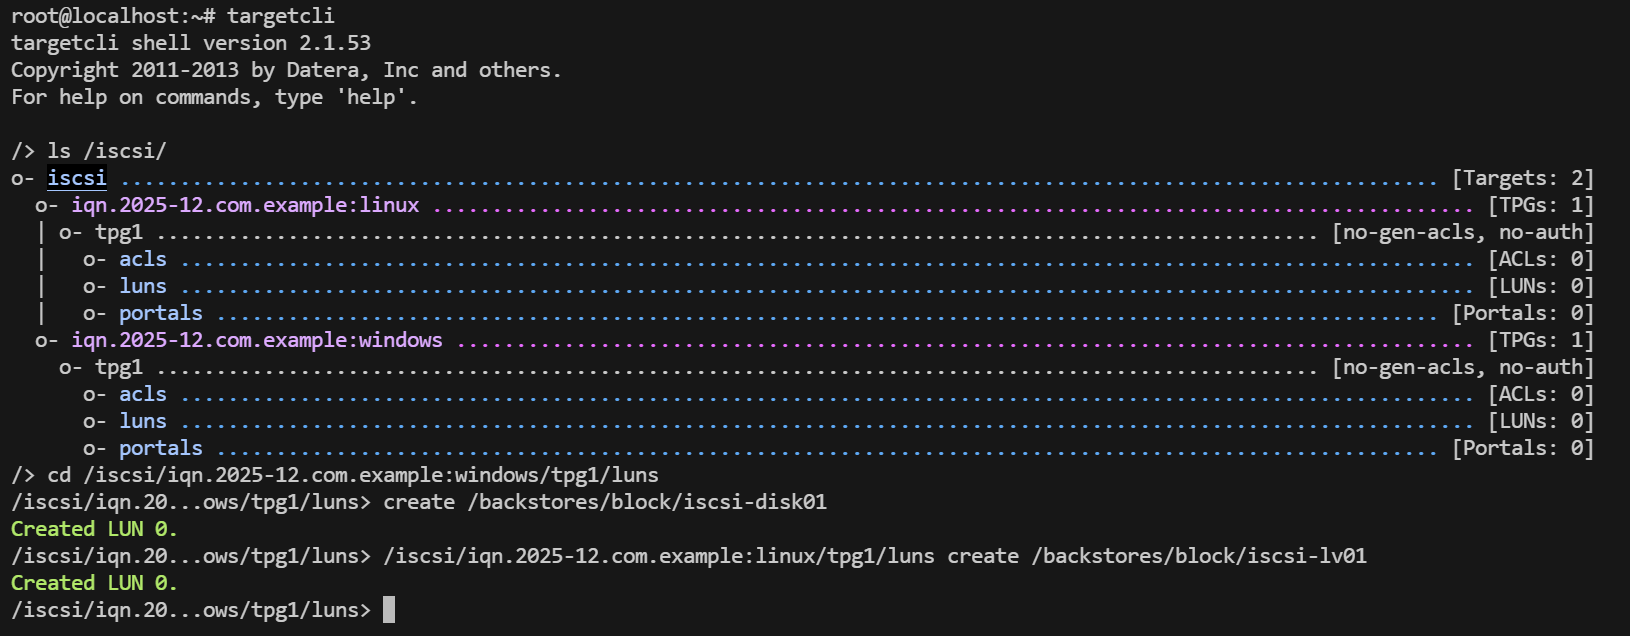
Task: Click the /backstores/block/iscsi-lv01 path text
Action: [1199, 556]
